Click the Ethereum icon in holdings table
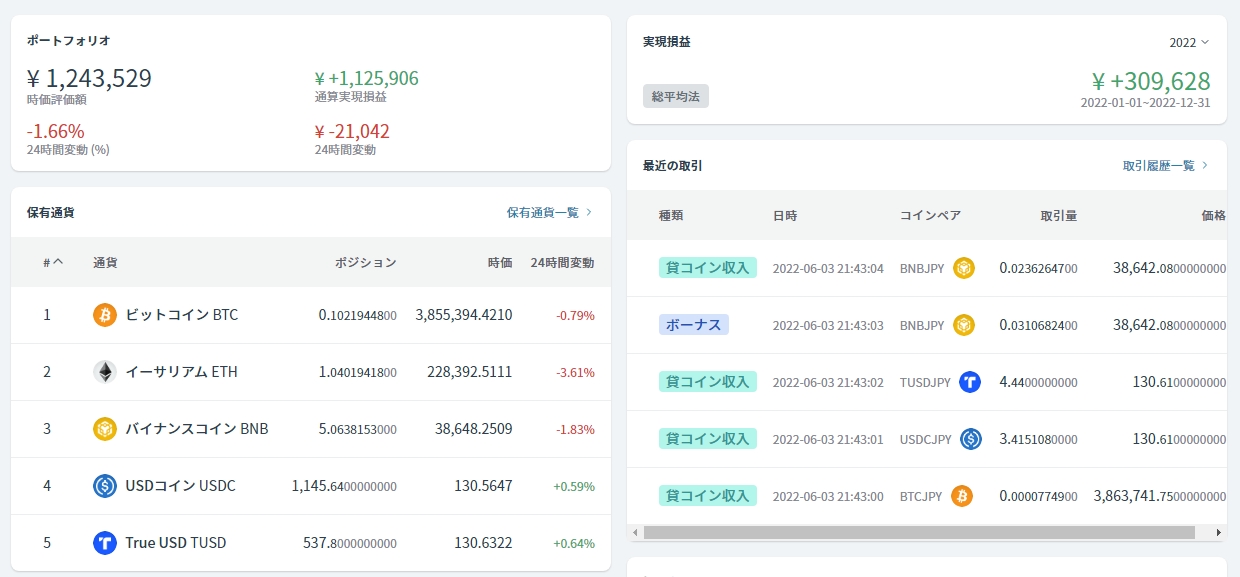This screenshot has height=577, width=1240. (x=105, y=372)
